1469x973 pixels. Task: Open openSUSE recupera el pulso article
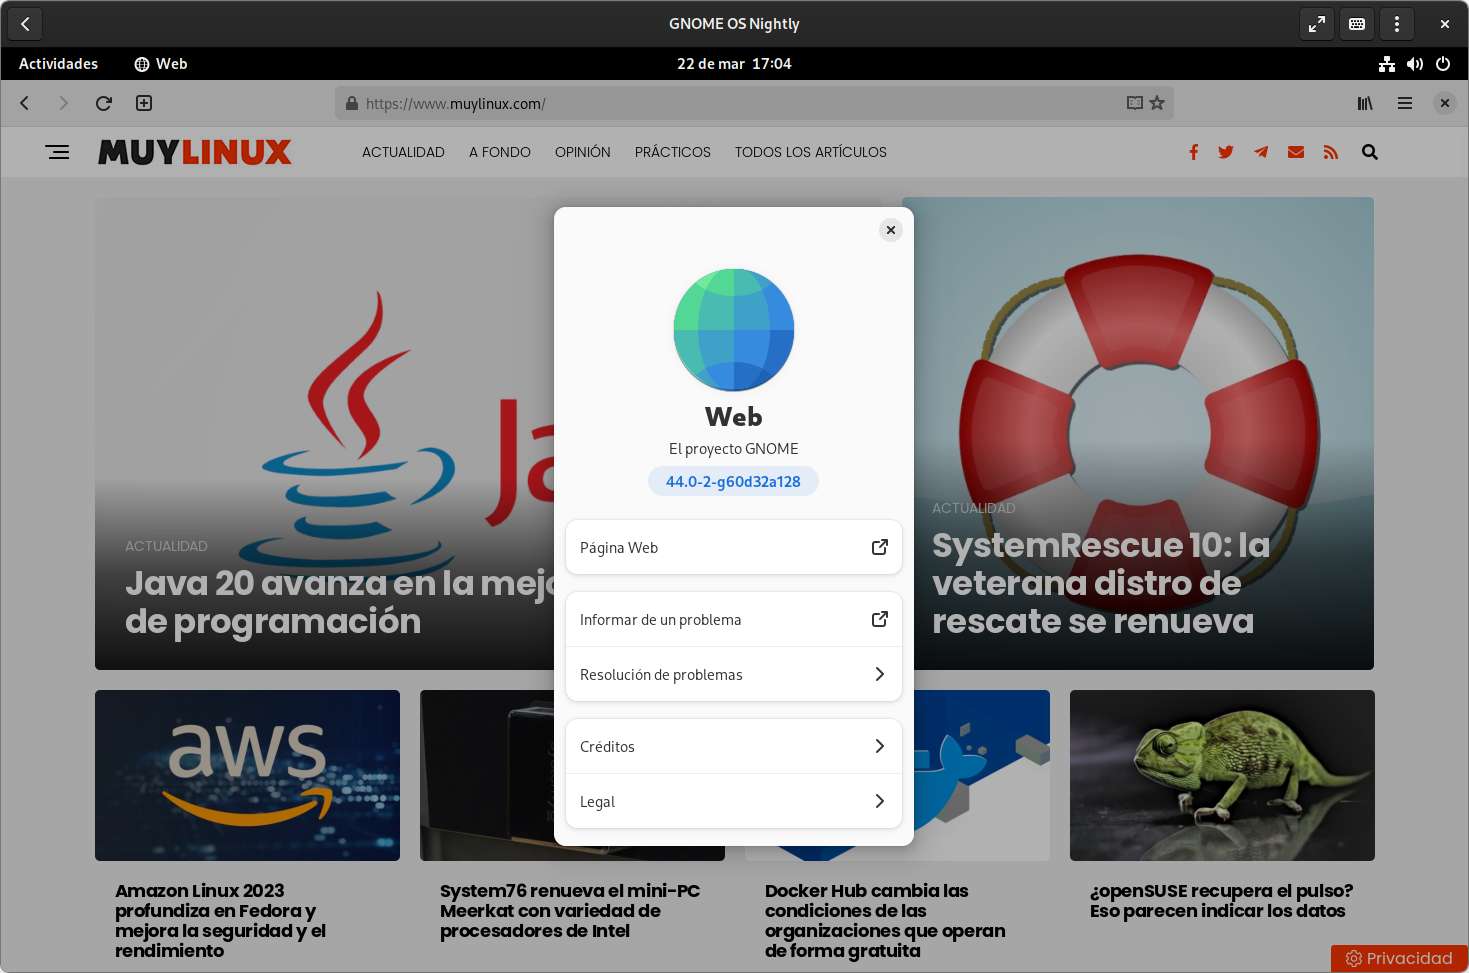click(1221, 900)
